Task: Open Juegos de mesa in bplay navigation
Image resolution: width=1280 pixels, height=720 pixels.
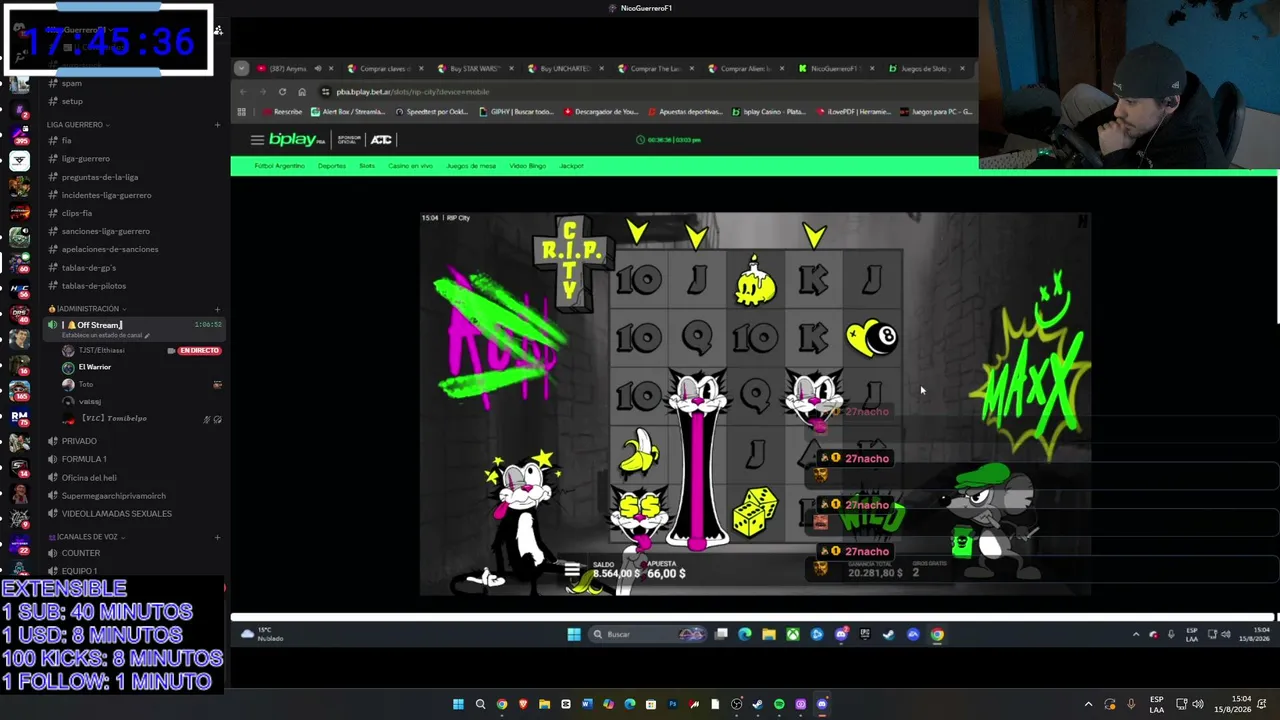Action: 471,166
